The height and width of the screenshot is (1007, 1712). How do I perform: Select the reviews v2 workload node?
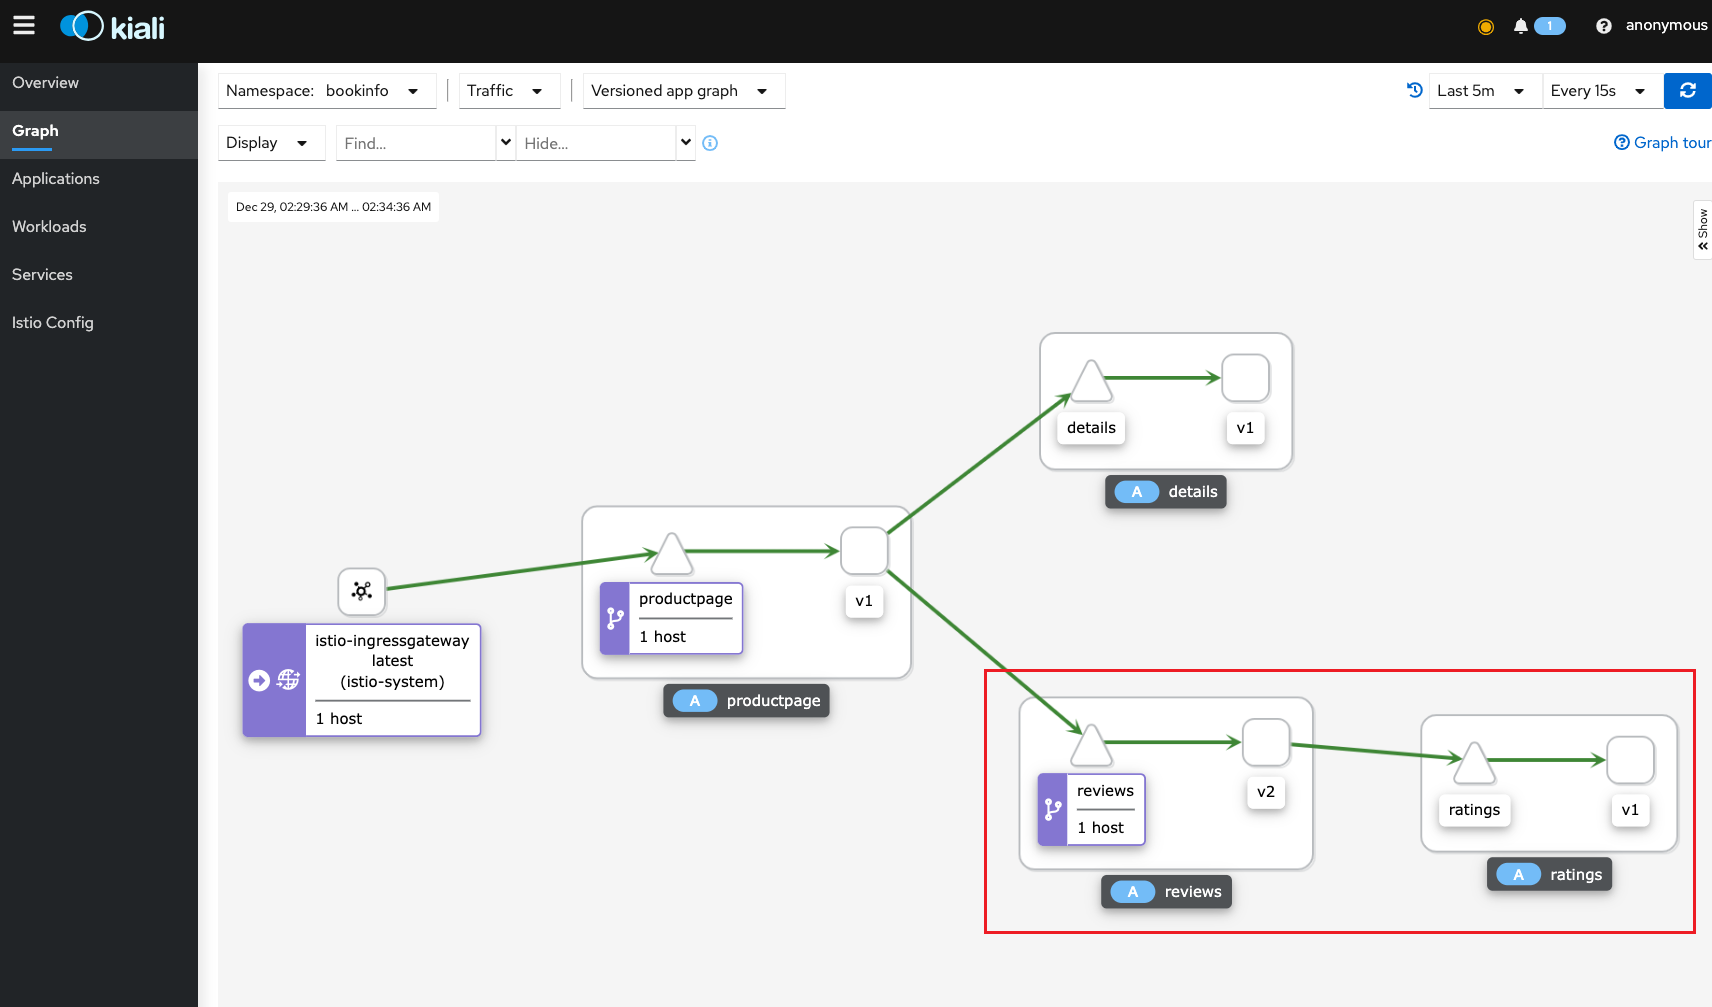1266,743
